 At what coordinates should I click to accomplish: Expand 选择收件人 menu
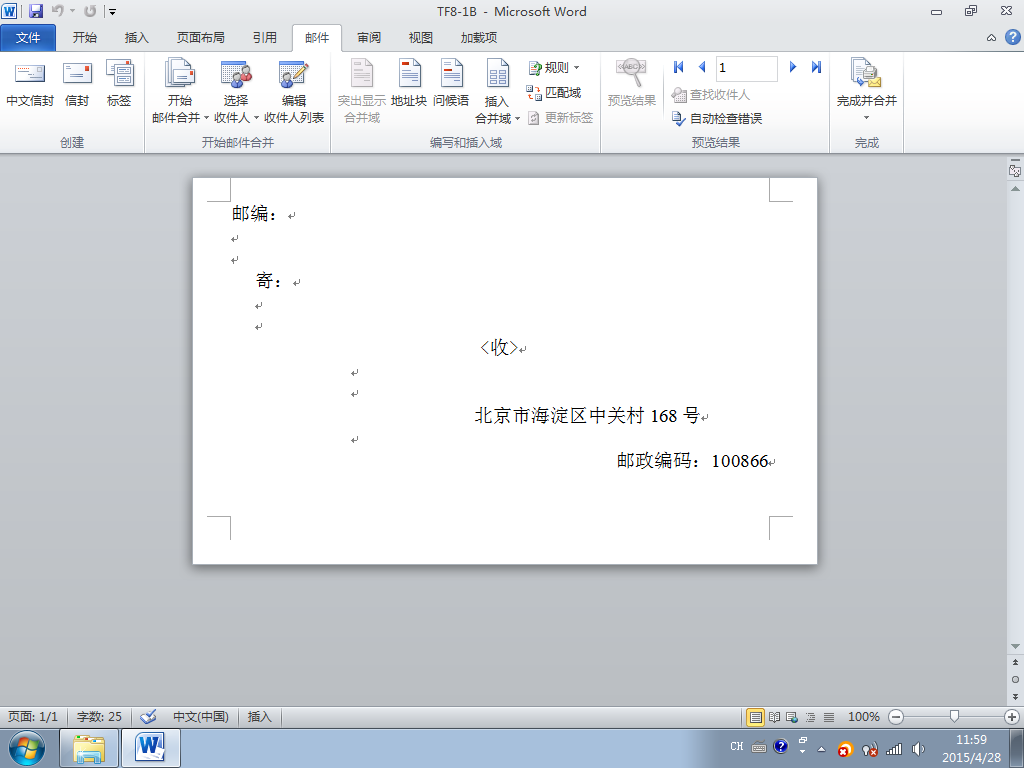point(236,91)
